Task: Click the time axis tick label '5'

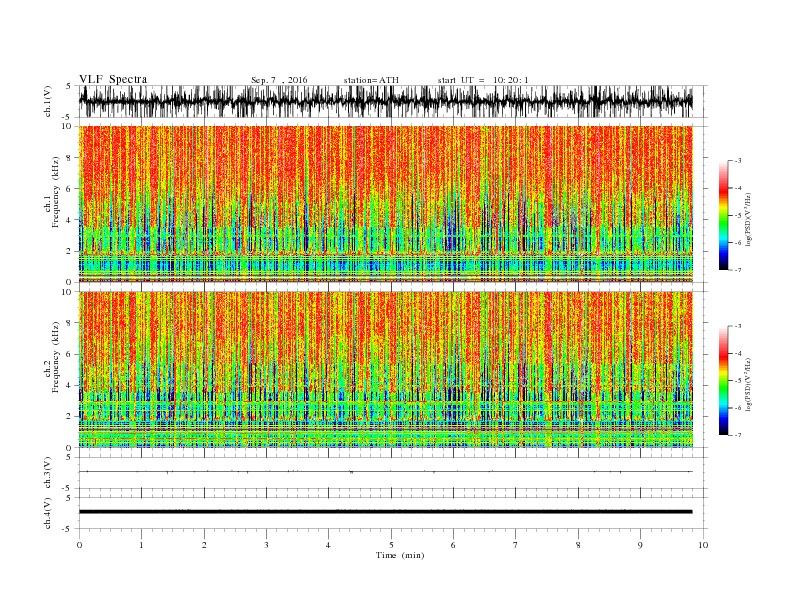Action: coord(391,545)
